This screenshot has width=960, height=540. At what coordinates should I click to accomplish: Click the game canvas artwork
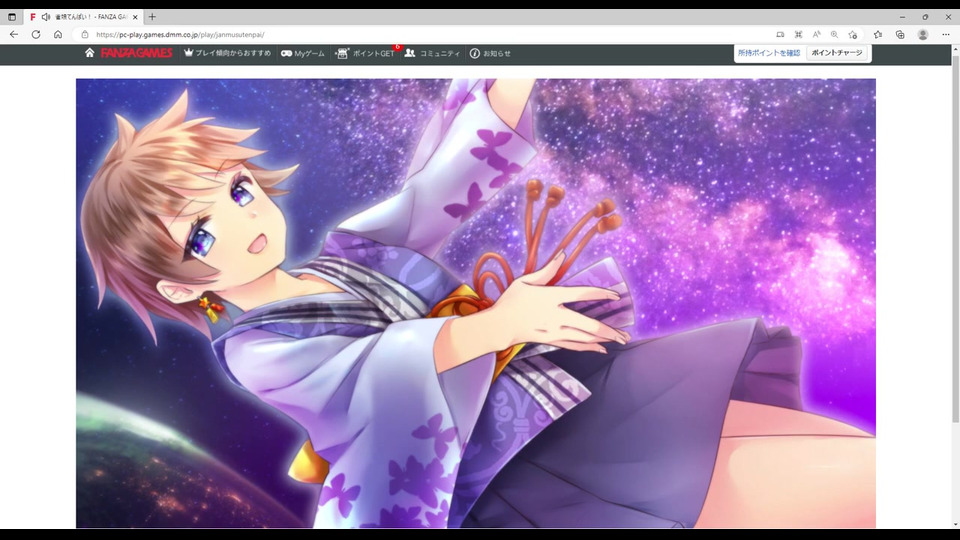pos(476,303)
